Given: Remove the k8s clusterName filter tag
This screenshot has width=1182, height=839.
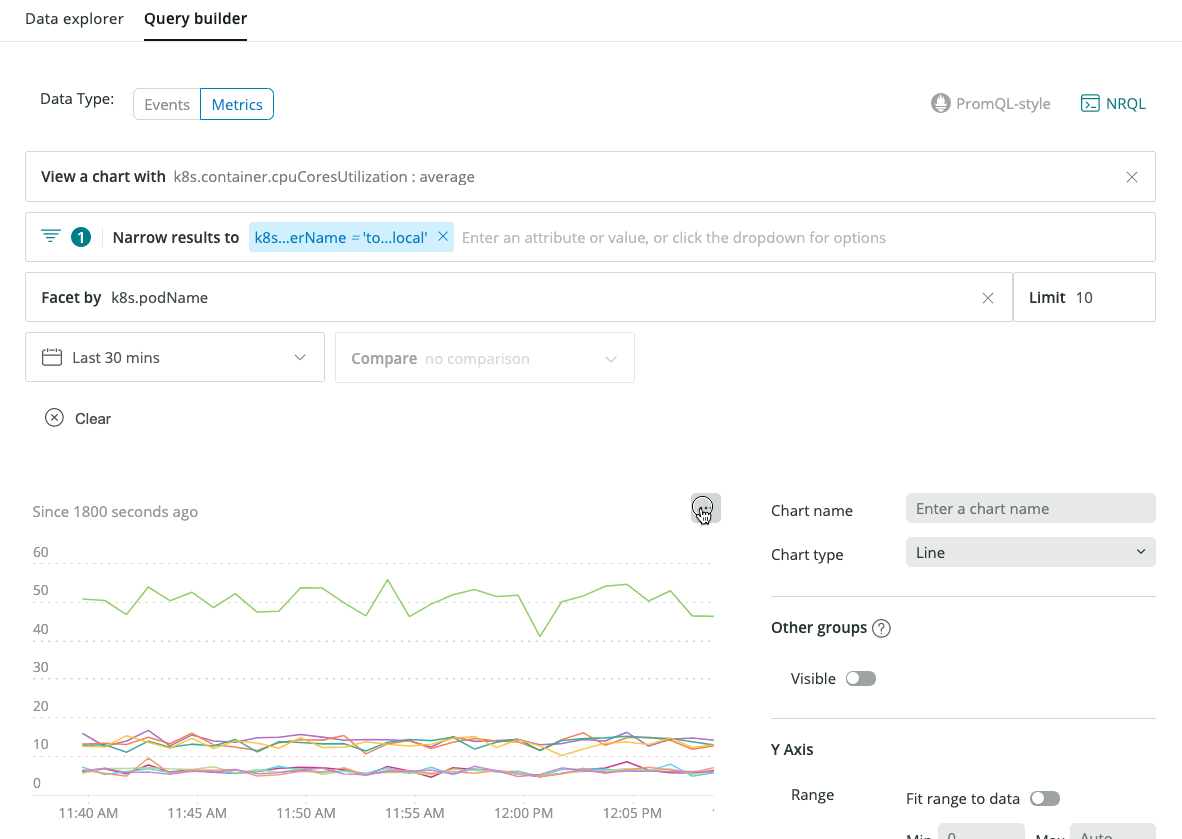Looking at the screenshot, I should (x=443, y=237).
